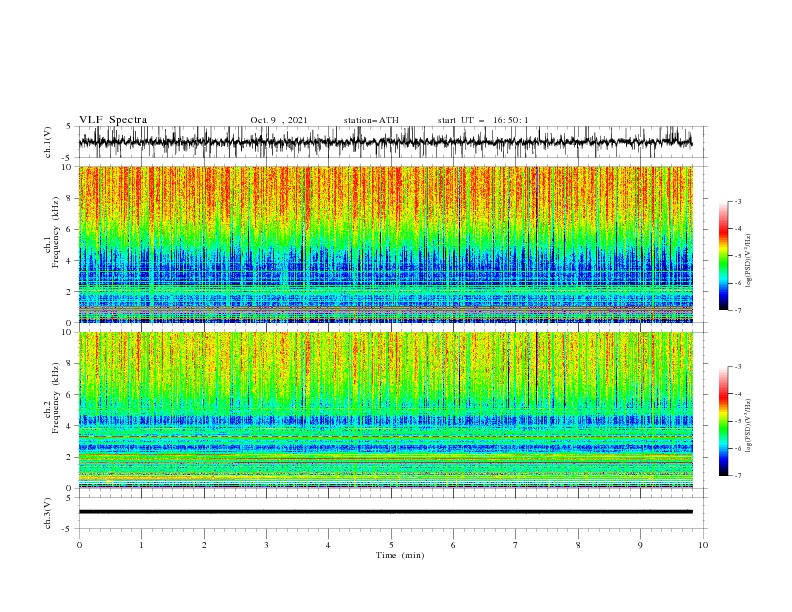Click time axis tick label "10"
The height and width of the screenshot is (612, 792).
coord(703,545)
